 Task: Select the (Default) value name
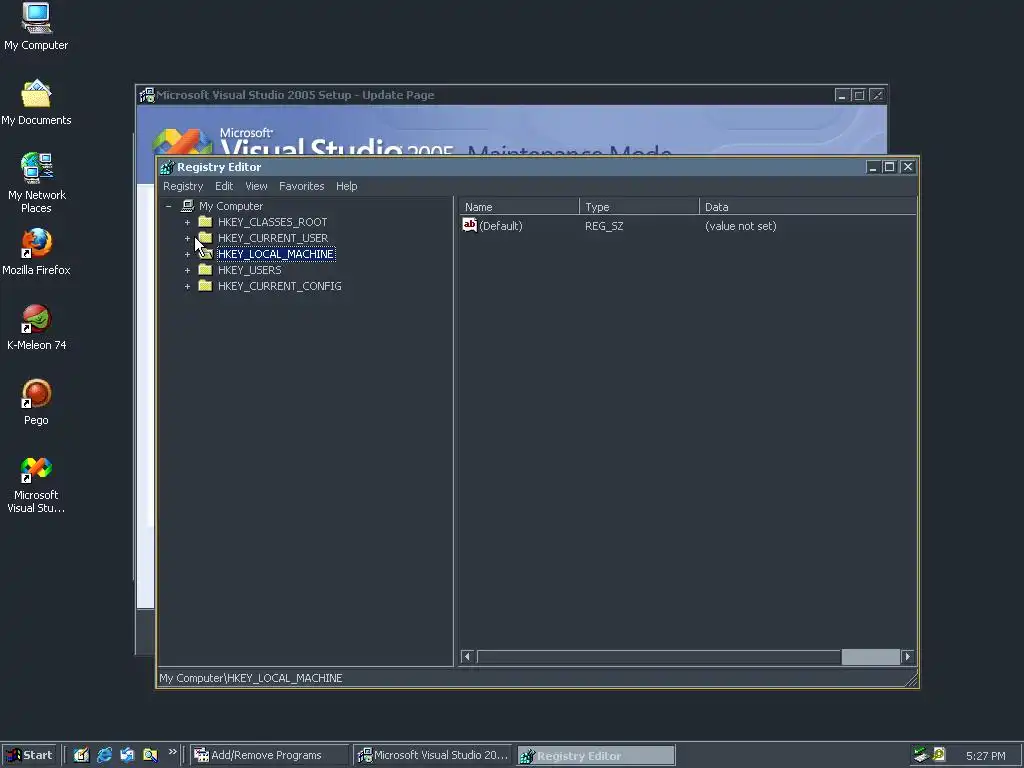(501, 226)
